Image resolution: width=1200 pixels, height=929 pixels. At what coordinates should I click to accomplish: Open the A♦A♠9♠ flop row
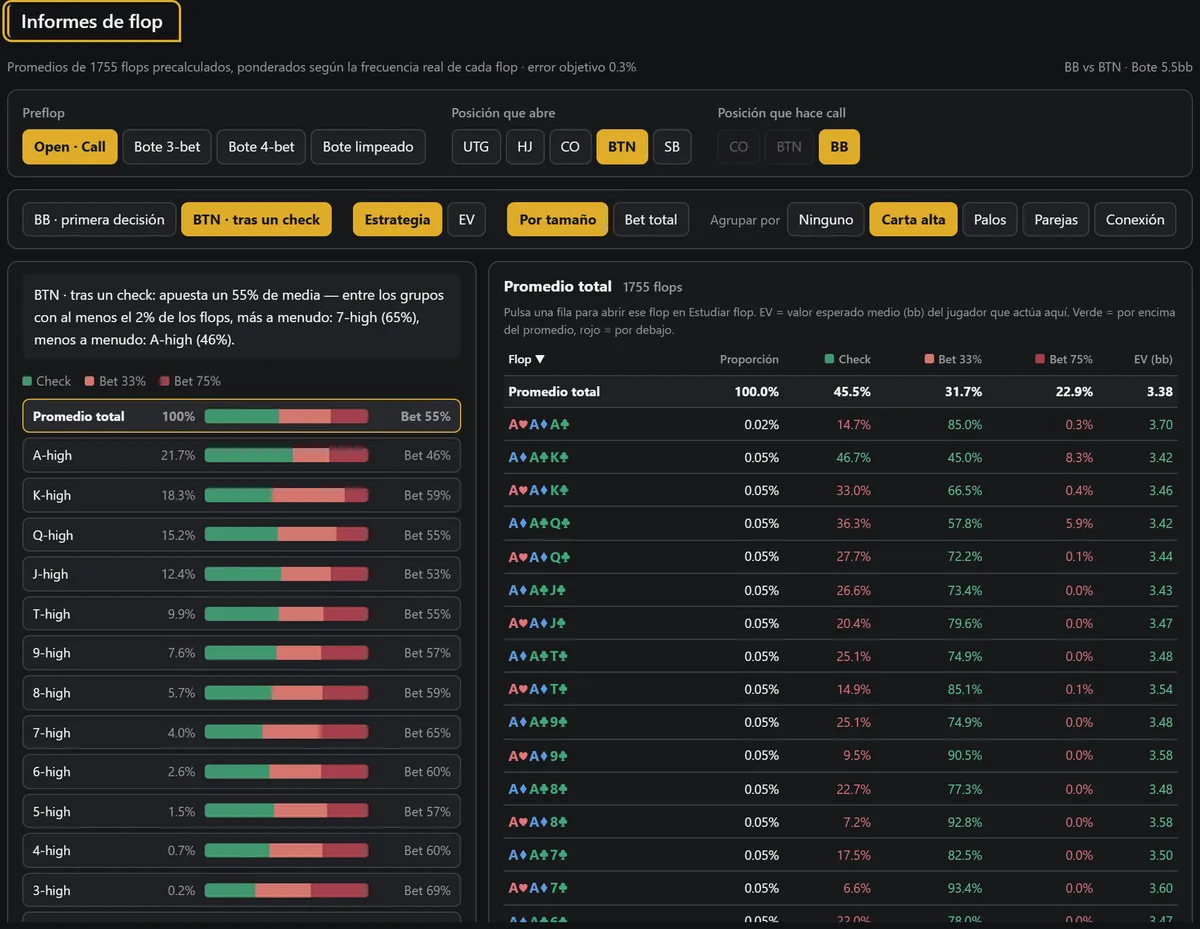tap(840, 722)
